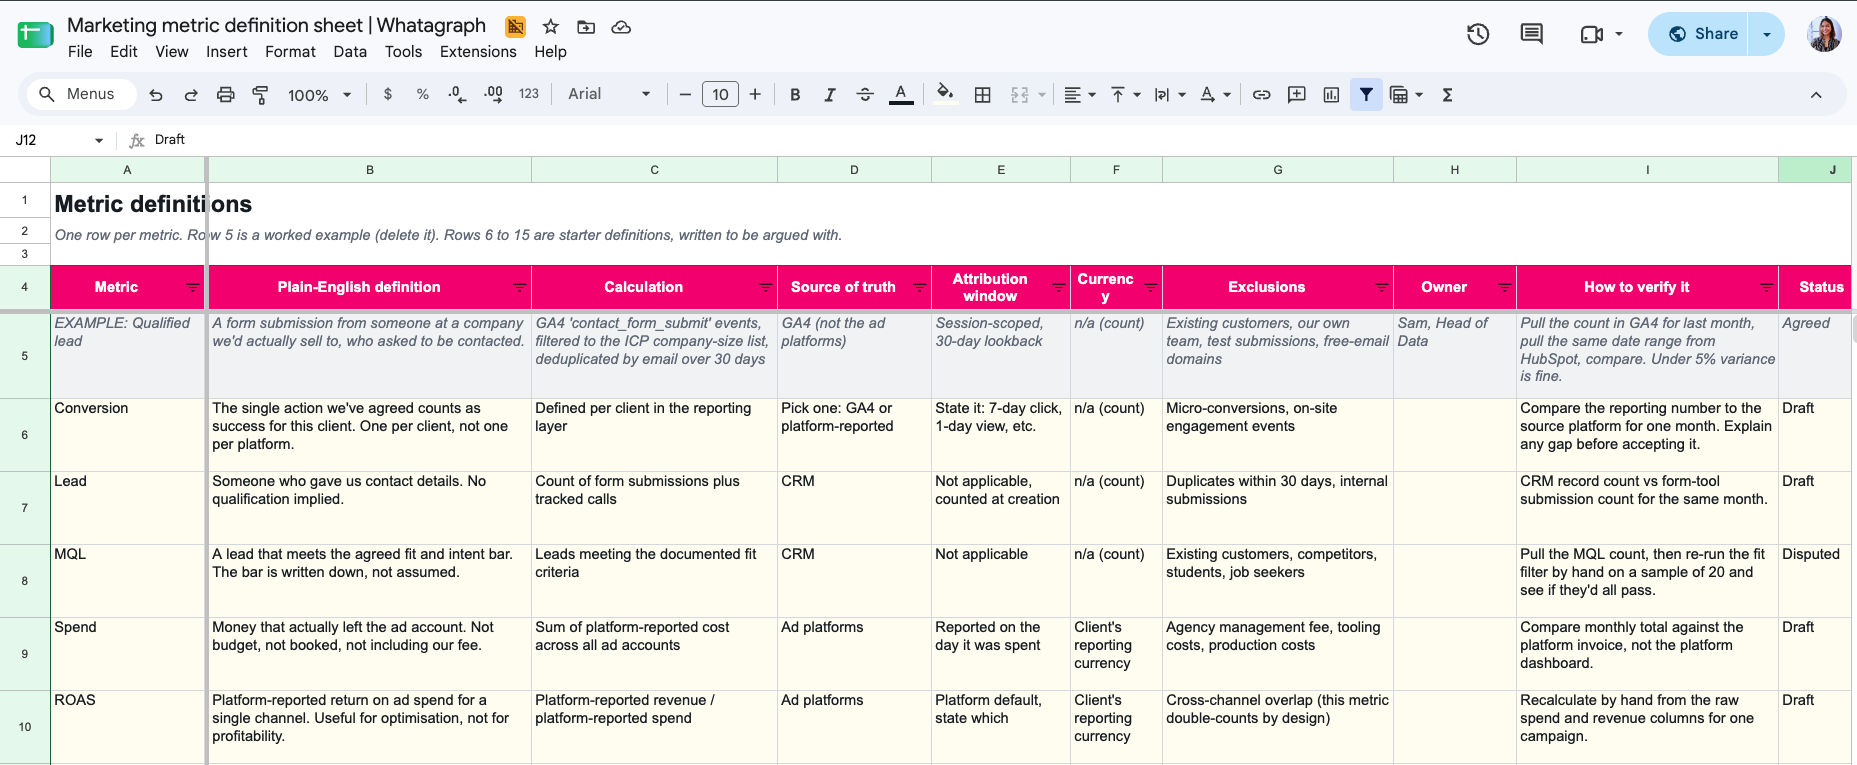Select column G header

[x=1278, y=170]
